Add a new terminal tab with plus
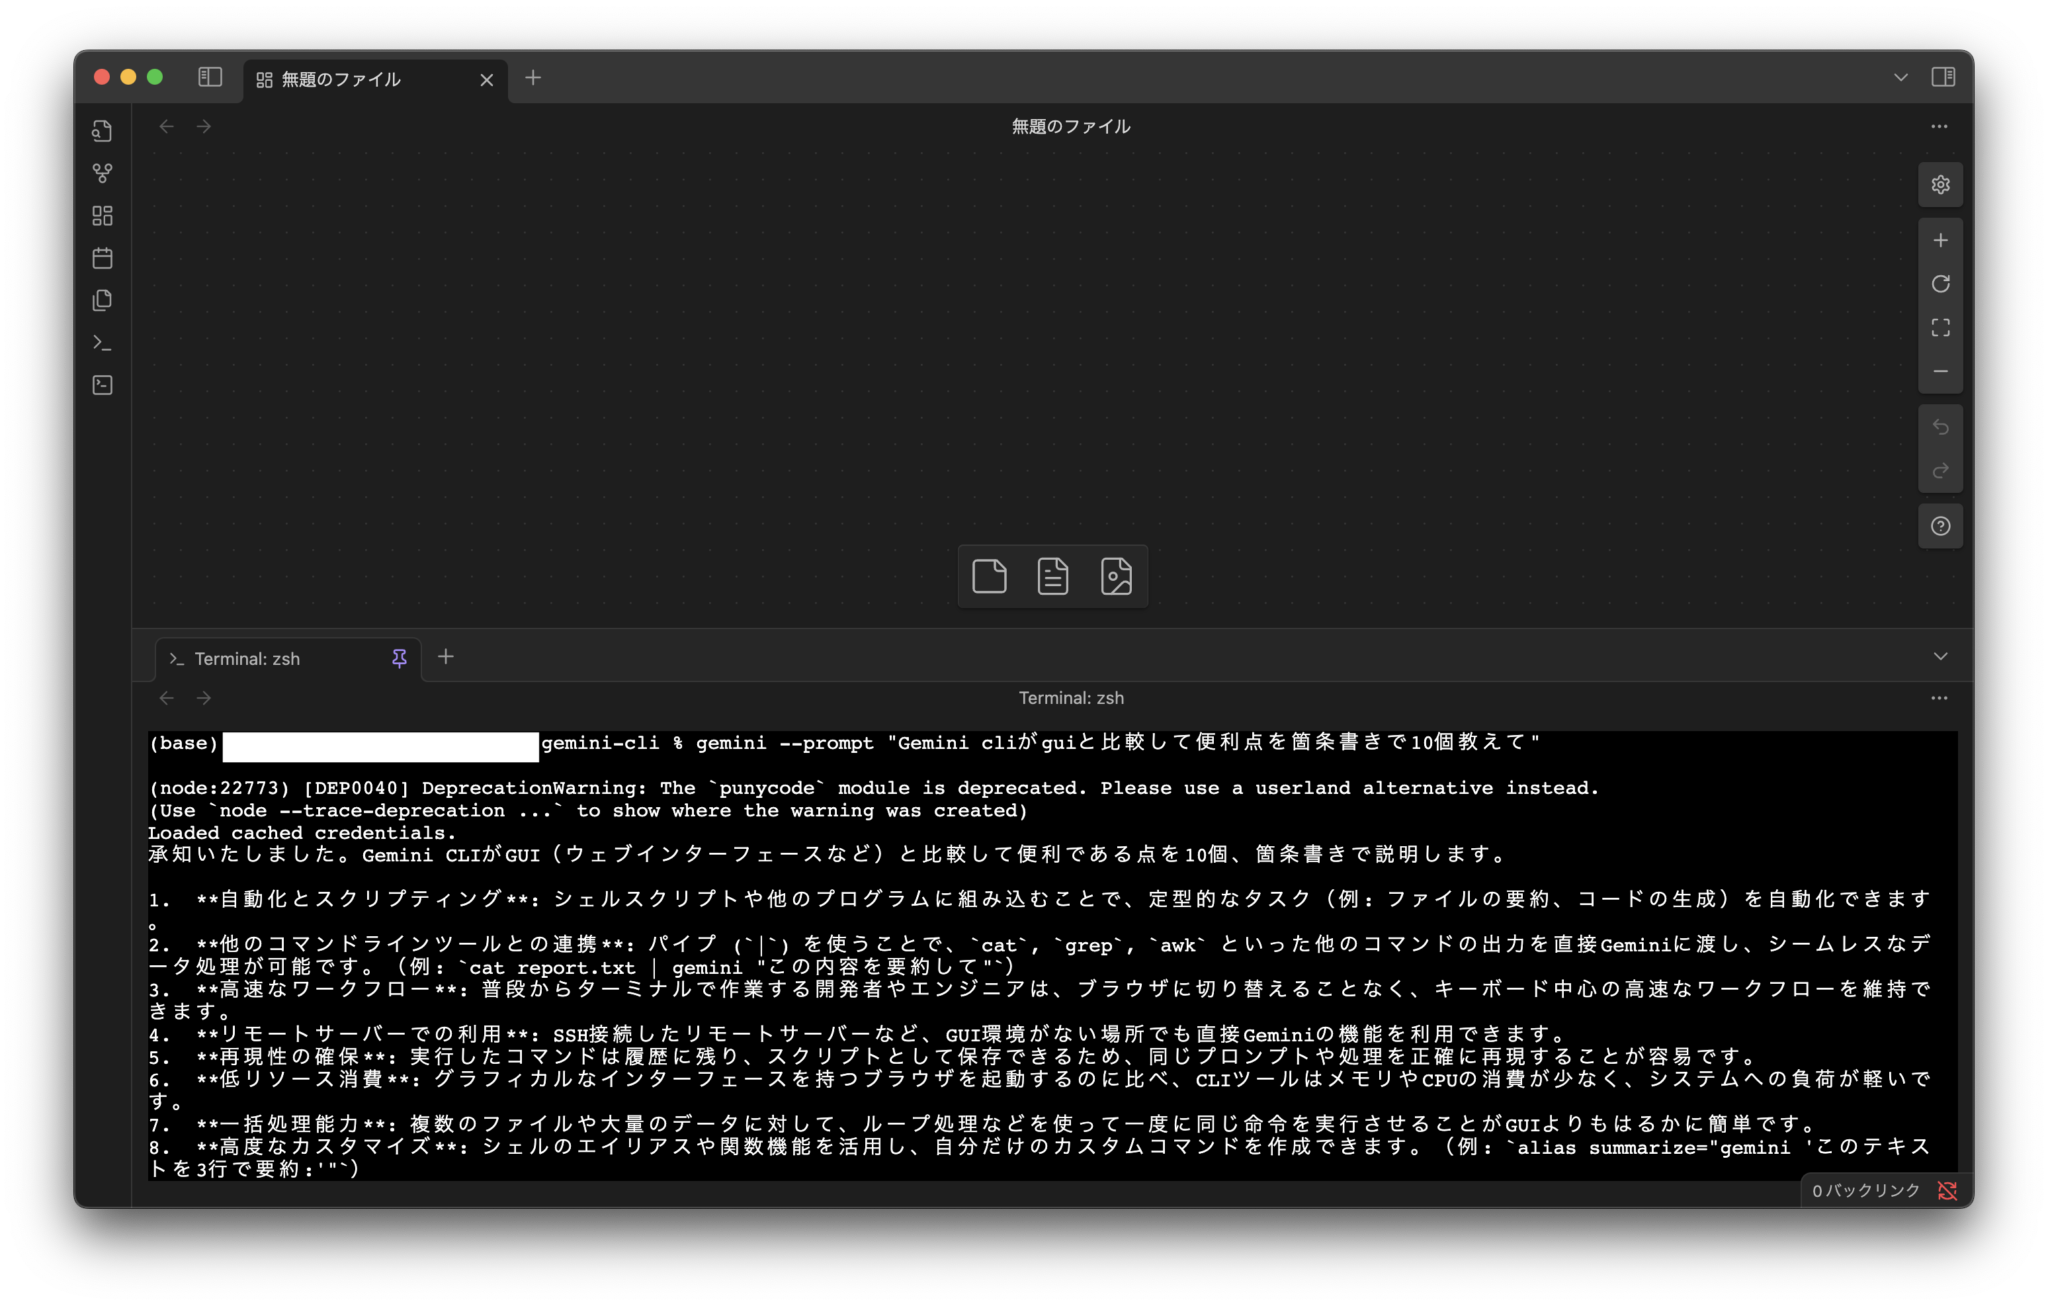 pos(446,657)
